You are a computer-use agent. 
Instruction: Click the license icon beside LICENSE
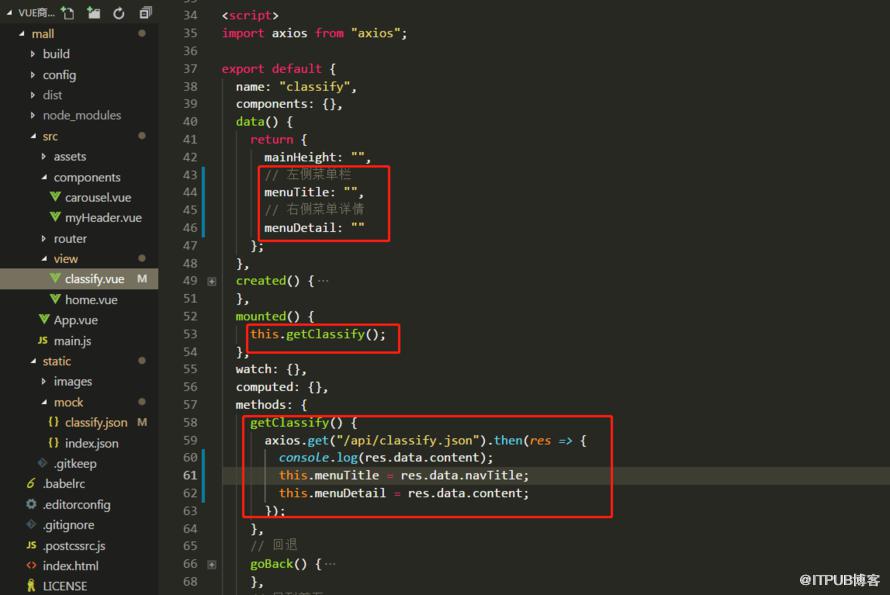point(31,586)
